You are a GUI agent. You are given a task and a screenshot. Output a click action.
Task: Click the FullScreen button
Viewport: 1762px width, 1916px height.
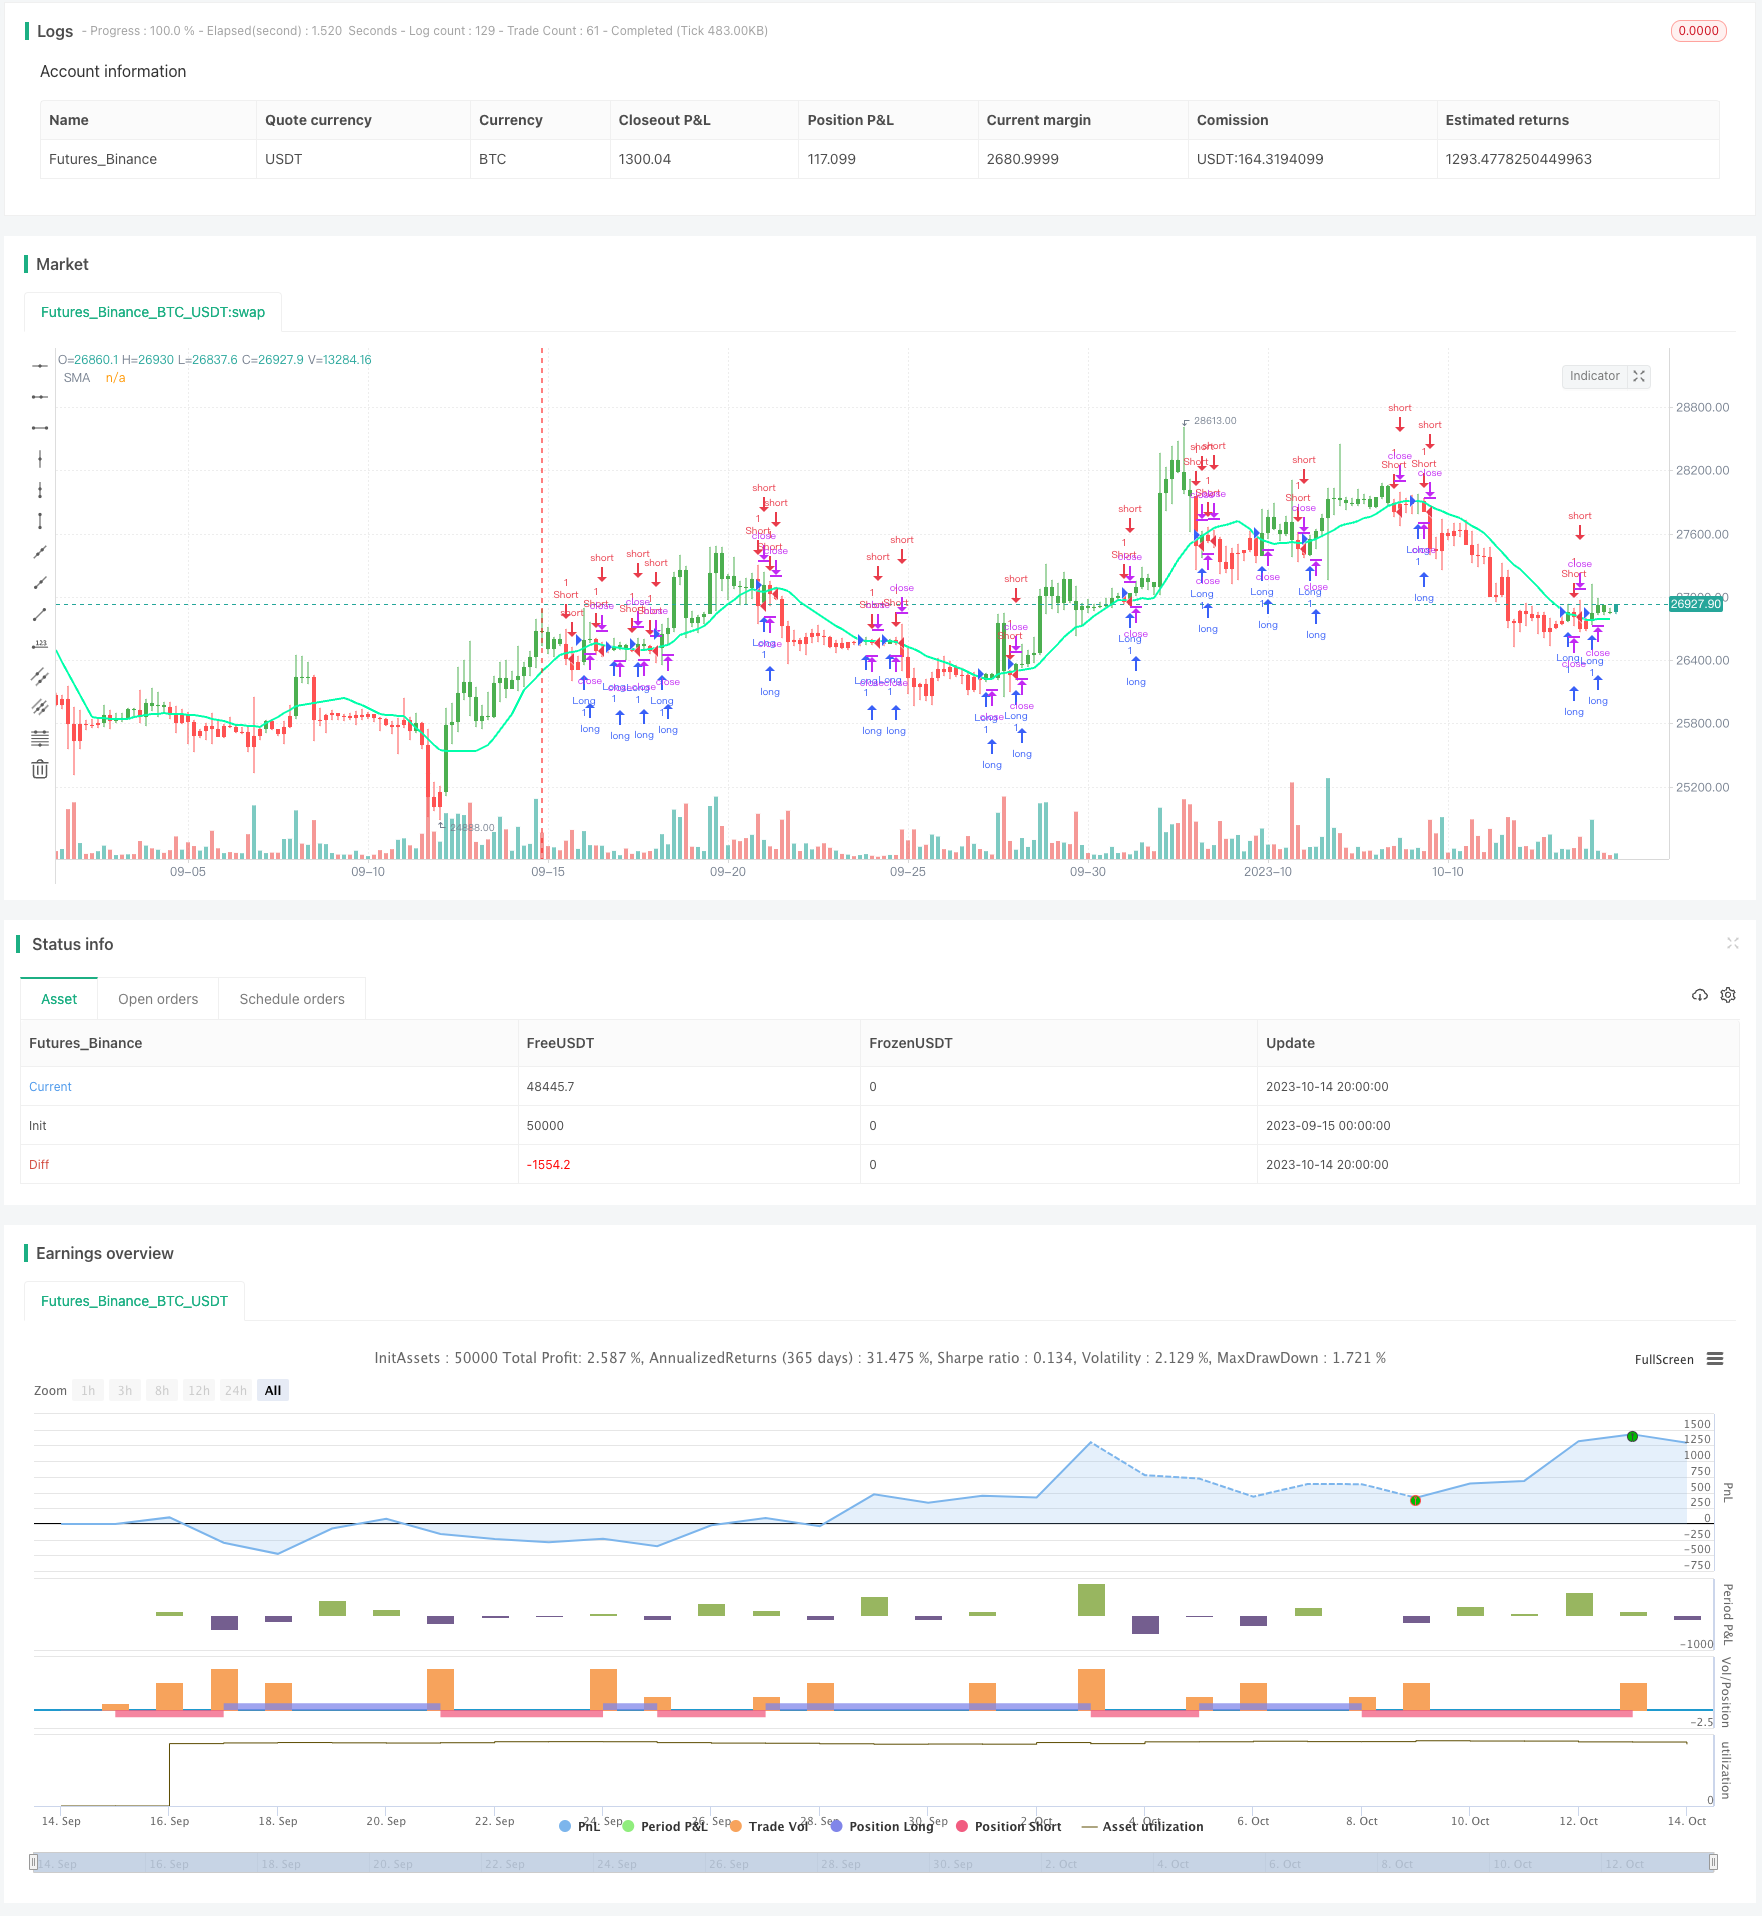(1664, 1359)
